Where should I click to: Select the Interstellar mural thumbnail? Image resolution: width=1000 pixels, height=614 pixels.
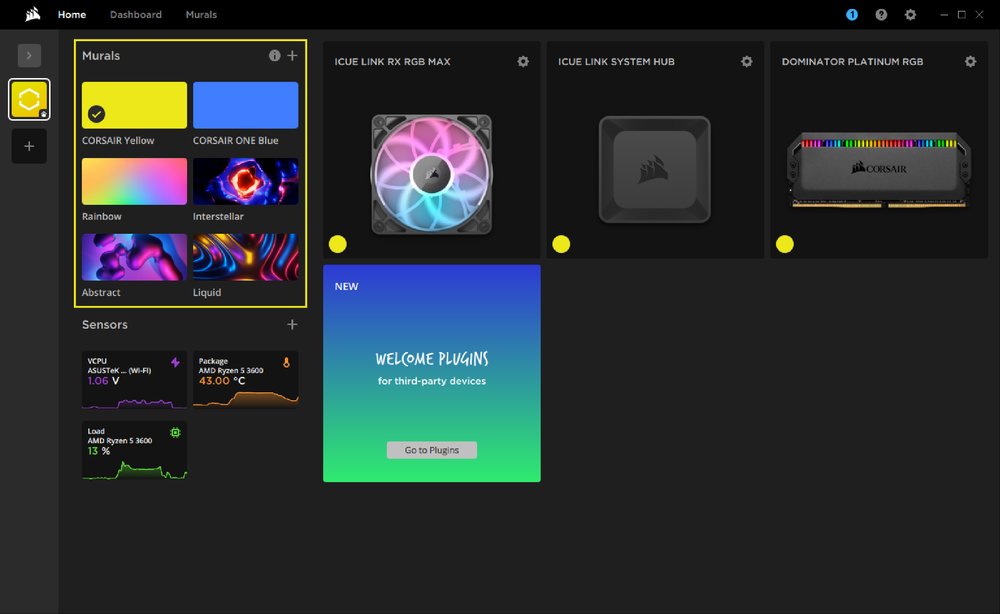point(245,181)
